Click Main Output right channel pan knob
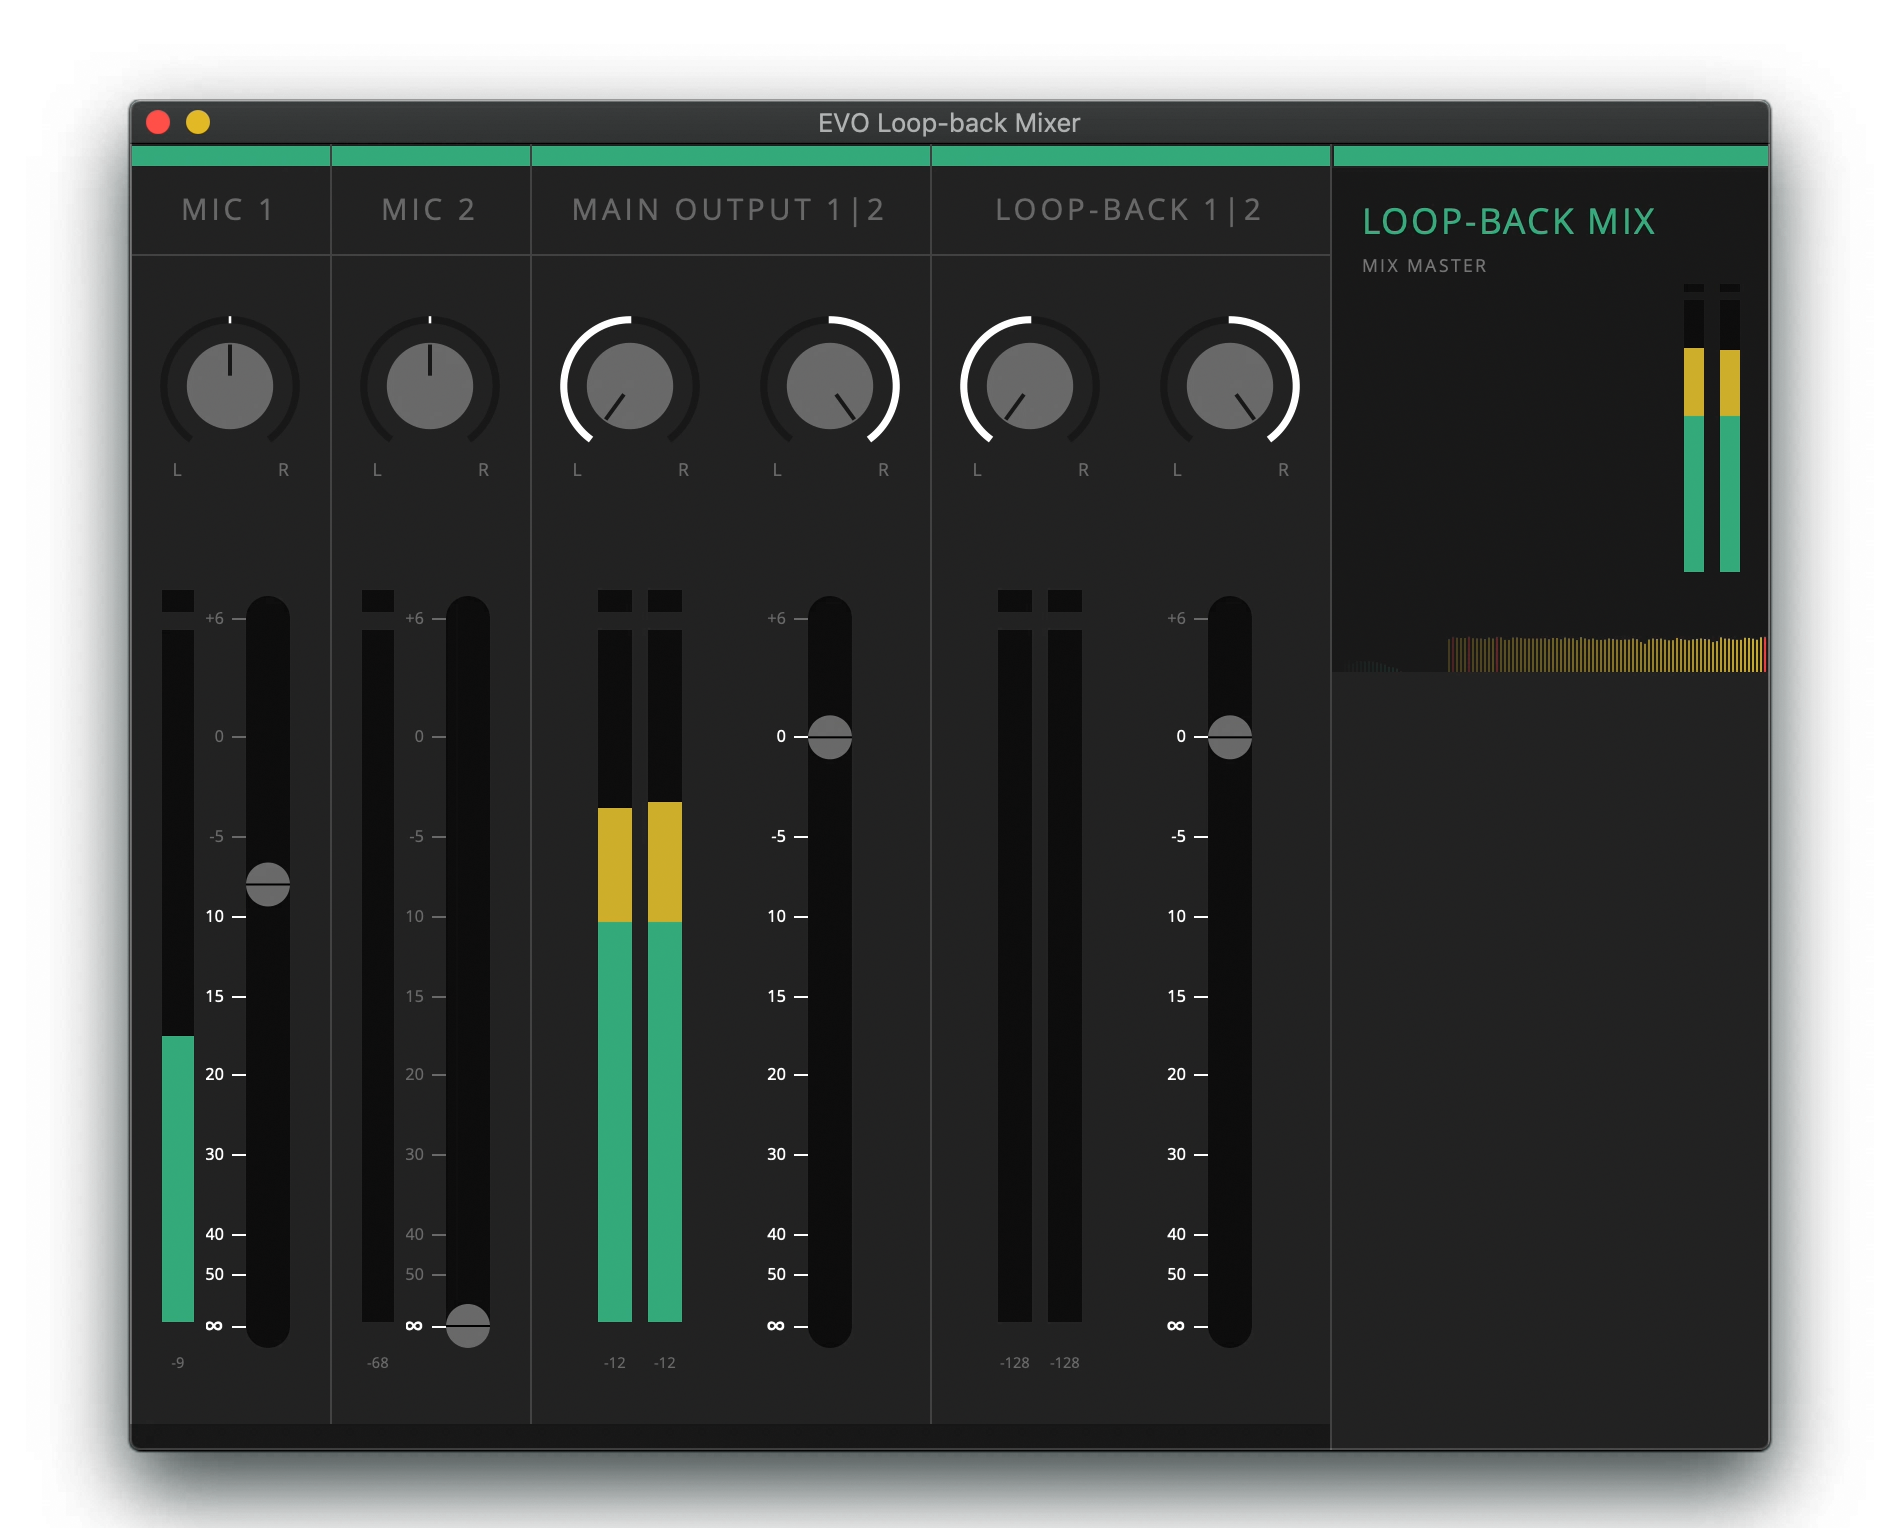1900x1528 pixels. click(830, 386)
